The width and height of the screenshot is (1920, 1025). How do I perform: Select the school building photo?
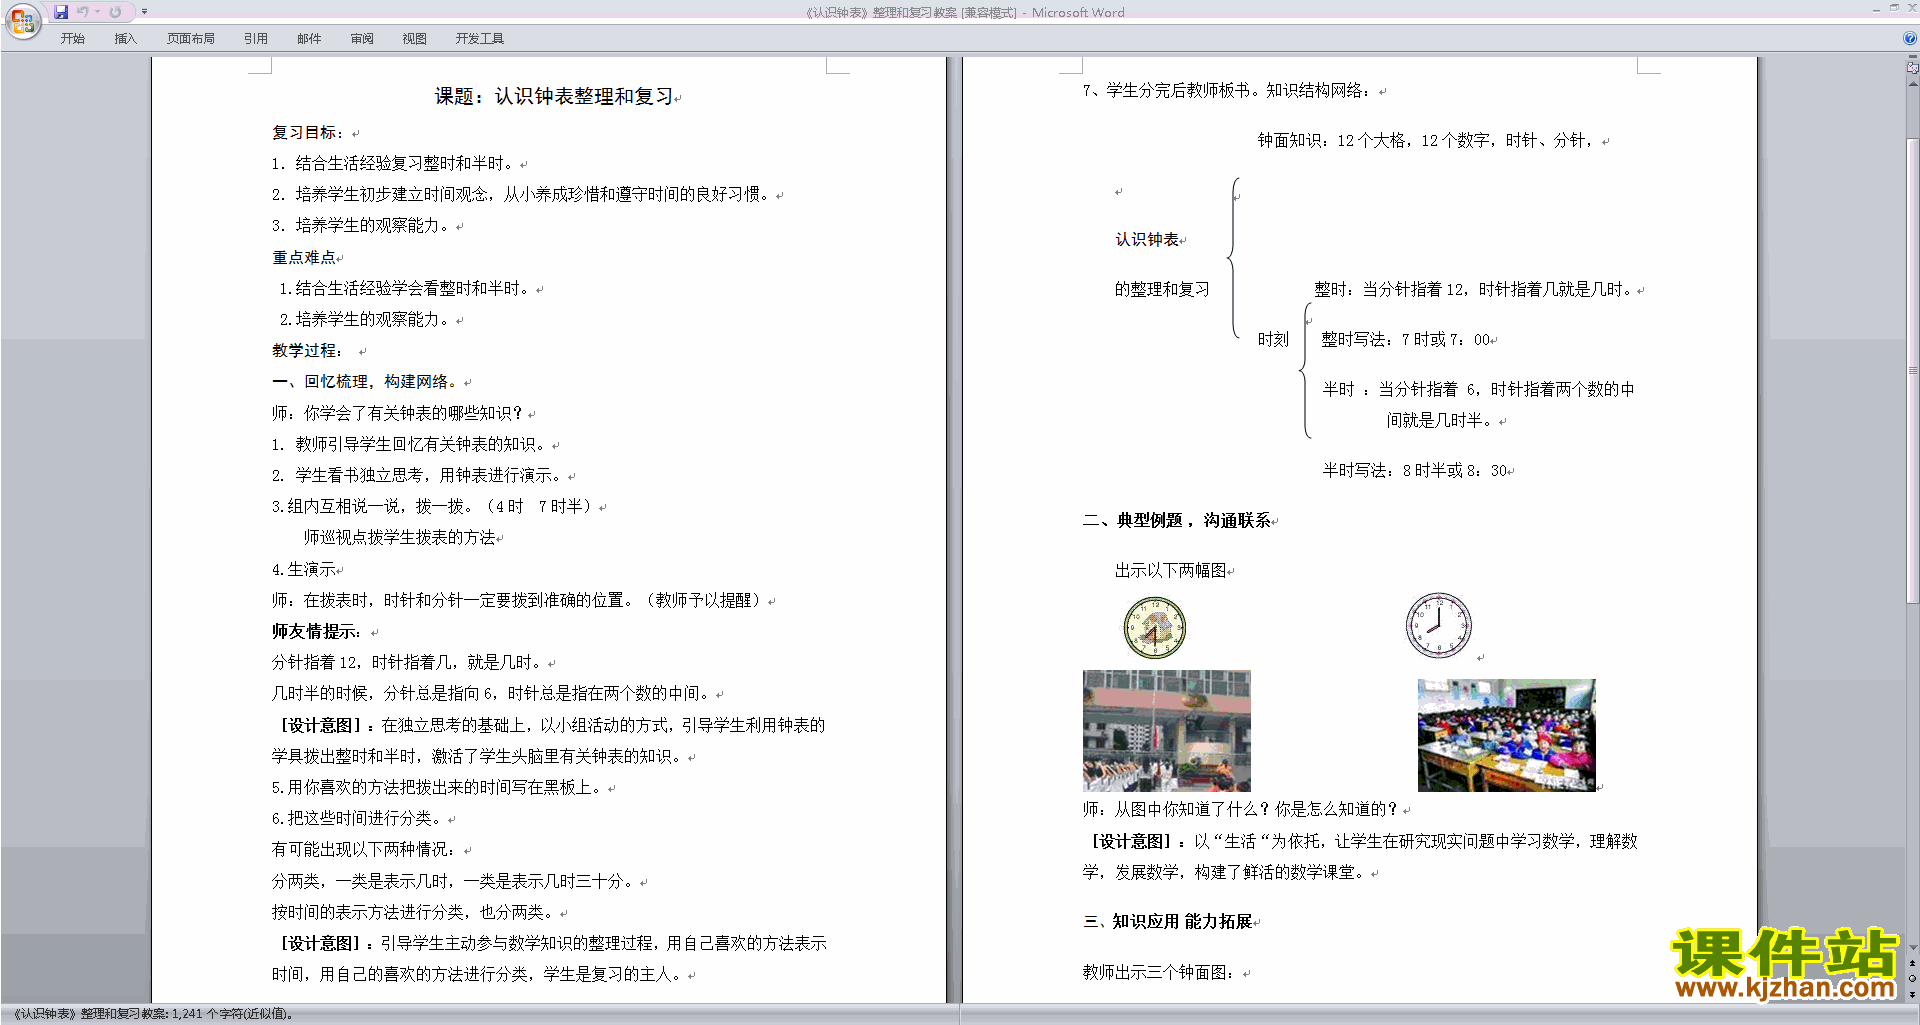point(1166,731)
